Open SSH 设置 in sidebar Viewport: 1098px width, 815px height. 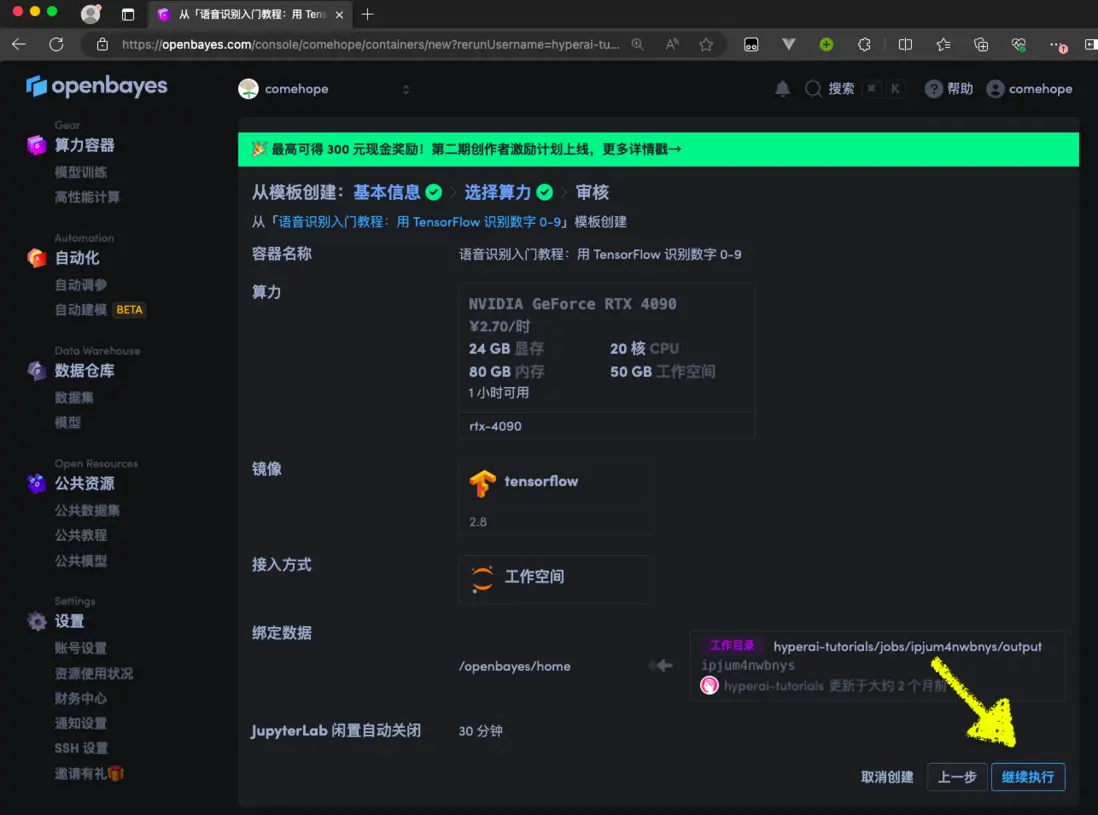[81, 748]
